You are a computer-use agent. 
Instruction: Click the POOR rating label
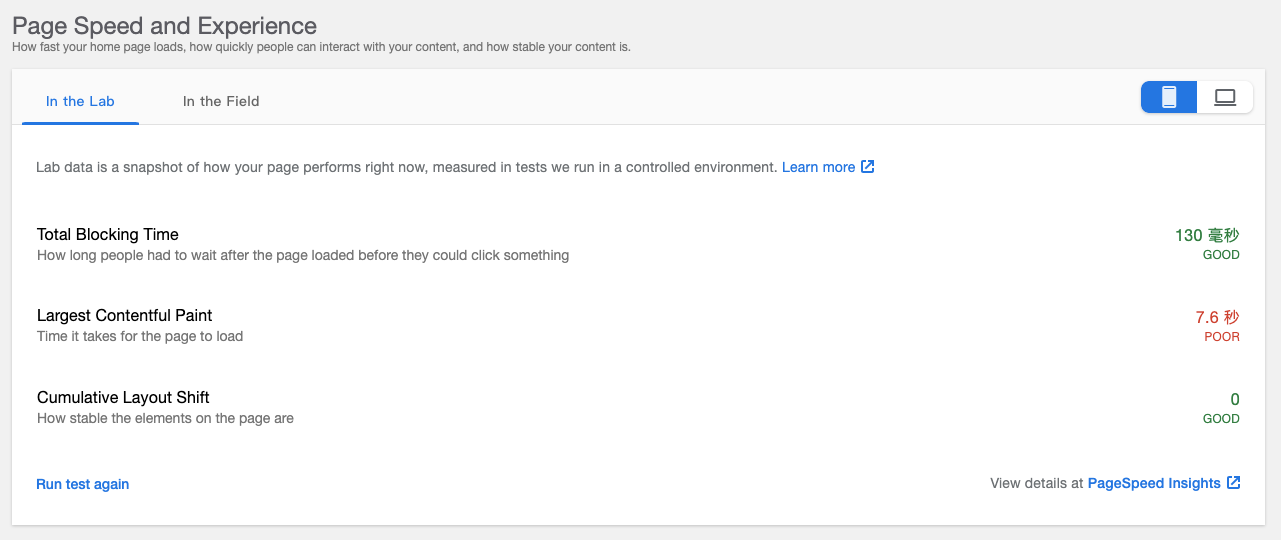tap(1222, 337)
